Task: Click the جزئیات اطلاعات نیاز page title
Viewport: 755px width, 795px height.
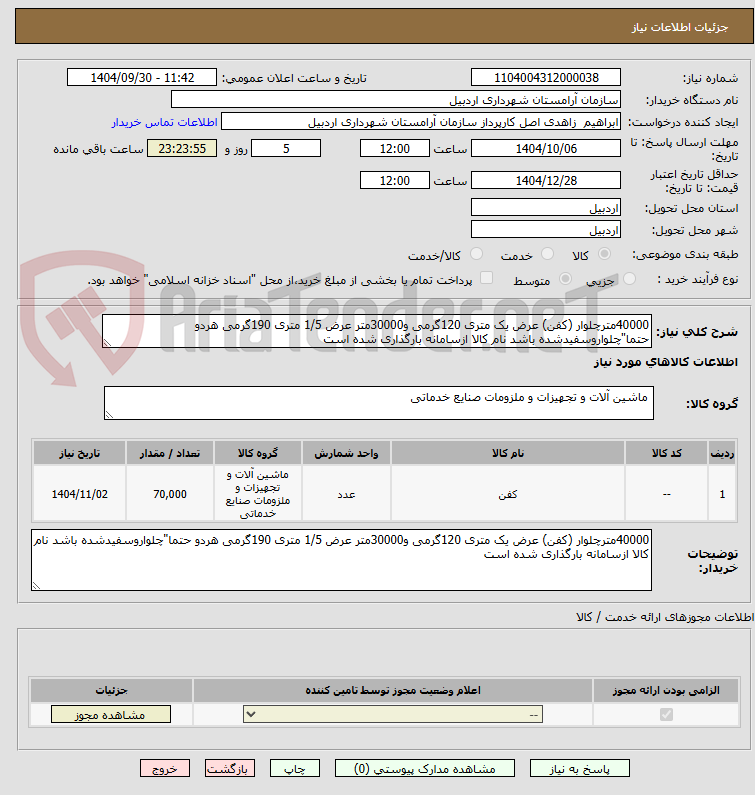Action: point(679,27)
